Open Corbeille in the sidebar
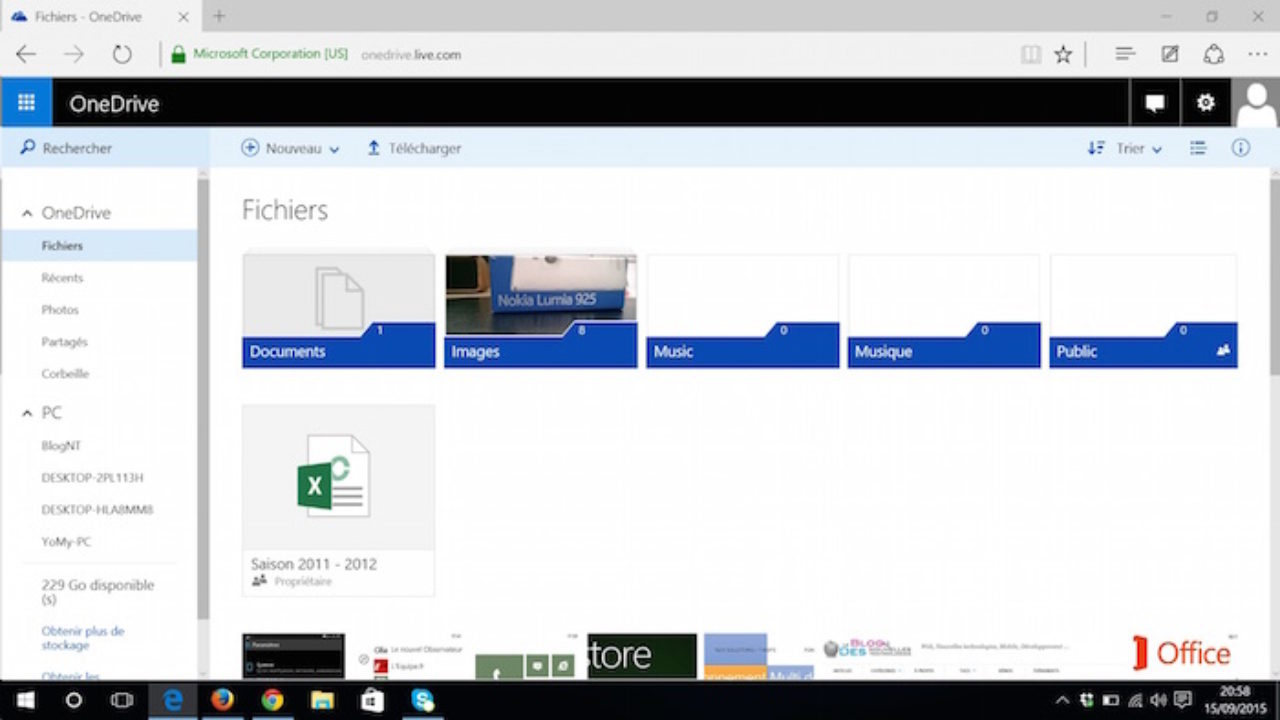The image size is (1280, 720). (65, 374)
